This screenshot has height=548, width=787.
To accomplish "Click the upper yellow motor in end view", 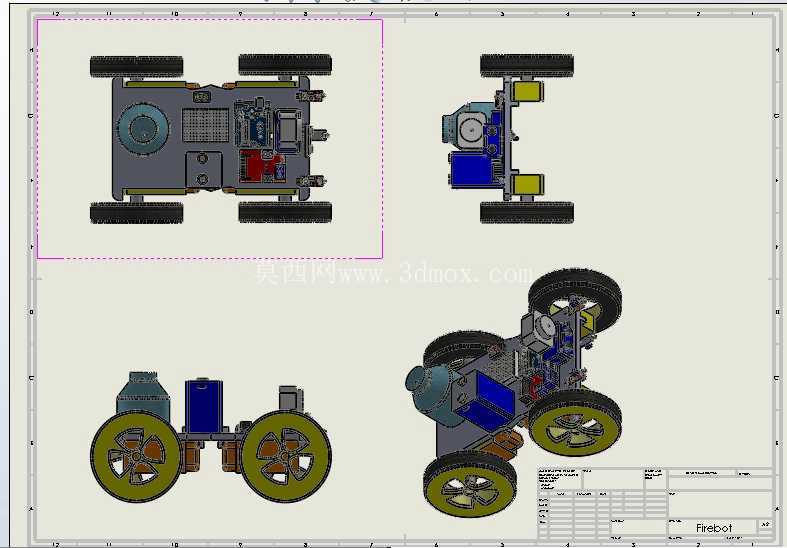I will [x=528, y=92].
